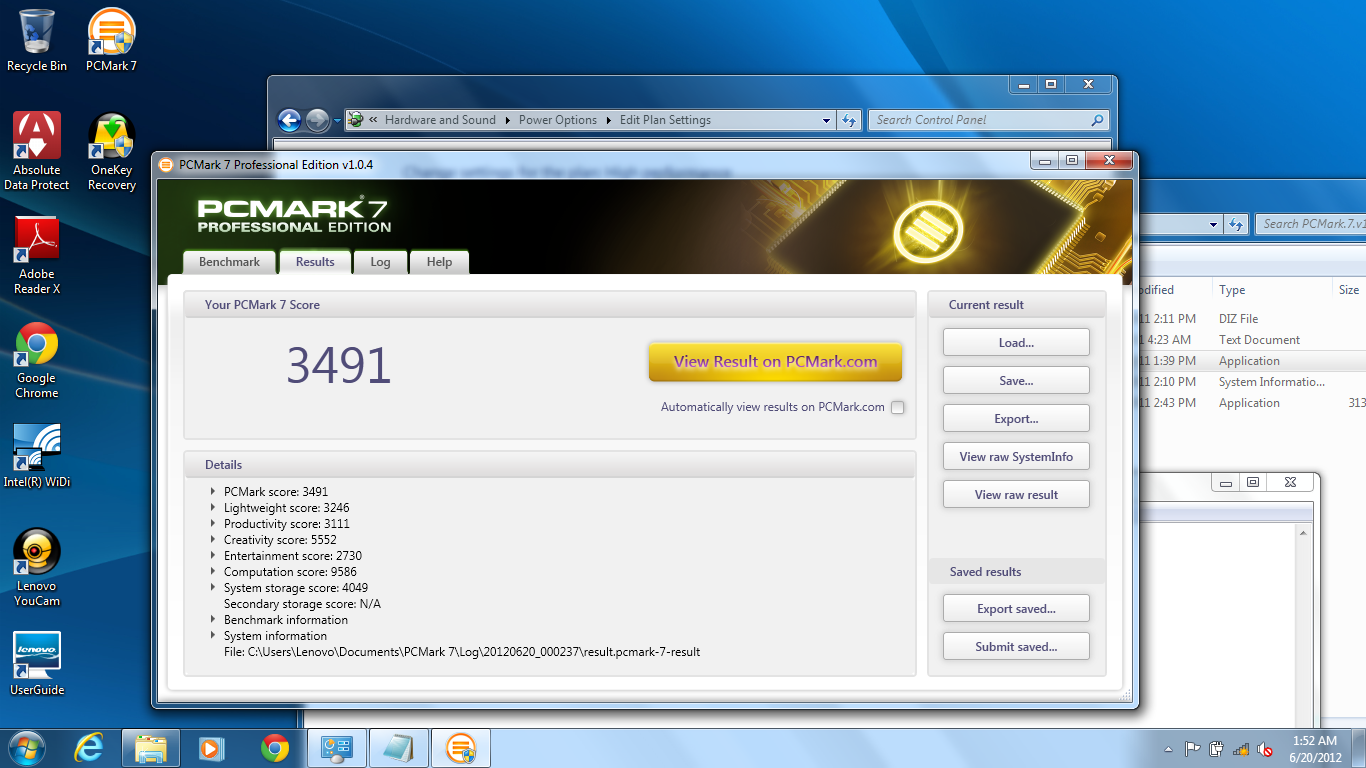Open the OneKey Recovery desktop shortcut
Screen dimensions: 1366x768
[111, 151]
